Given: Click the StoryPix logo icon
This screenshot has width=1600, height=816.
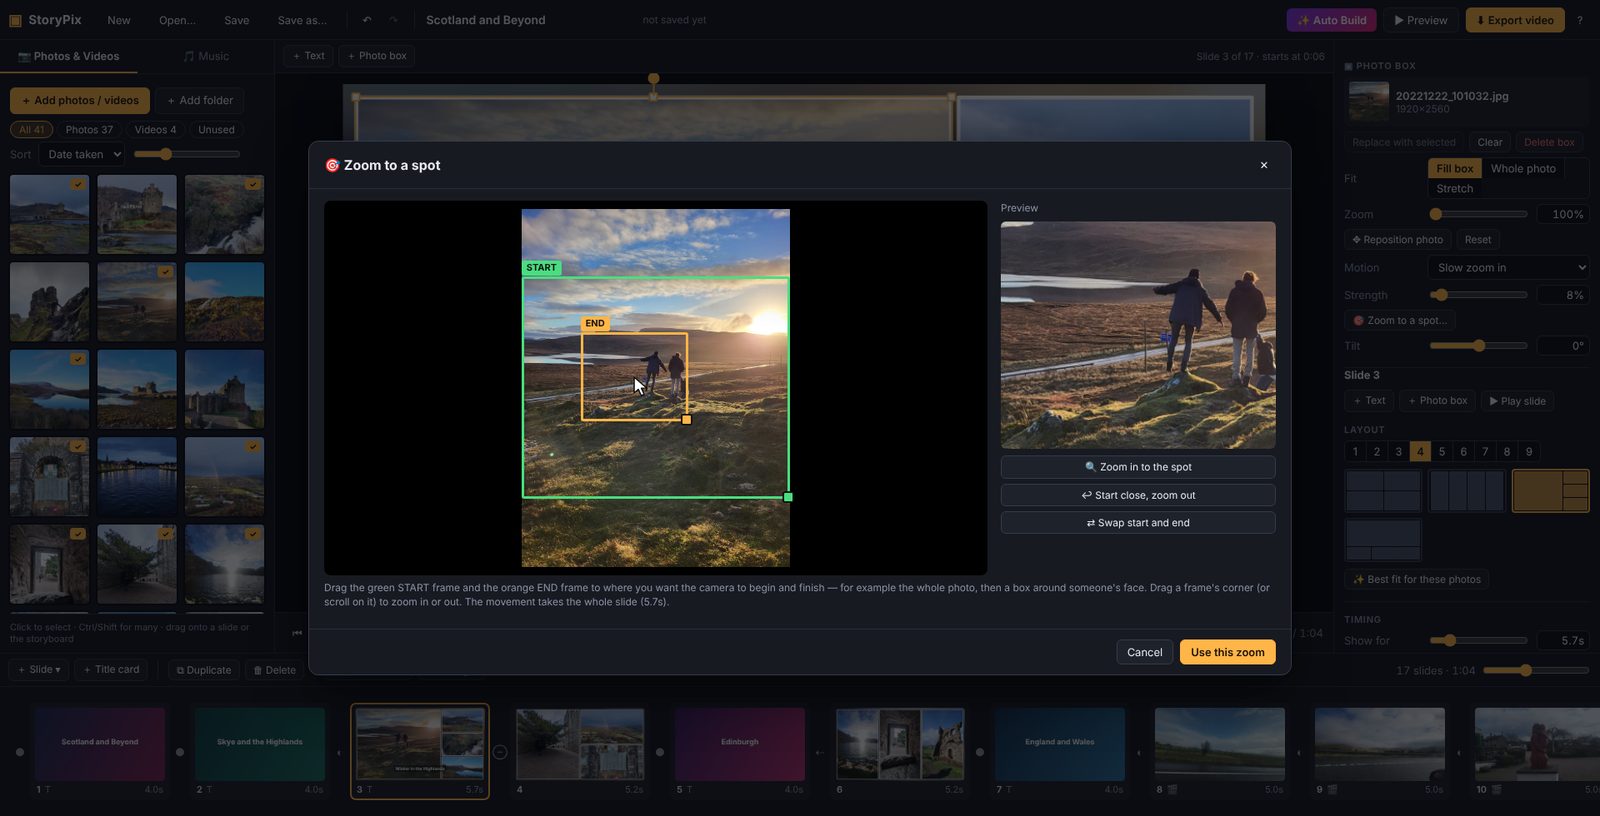Looking at the screenshot, I should 15,20.
